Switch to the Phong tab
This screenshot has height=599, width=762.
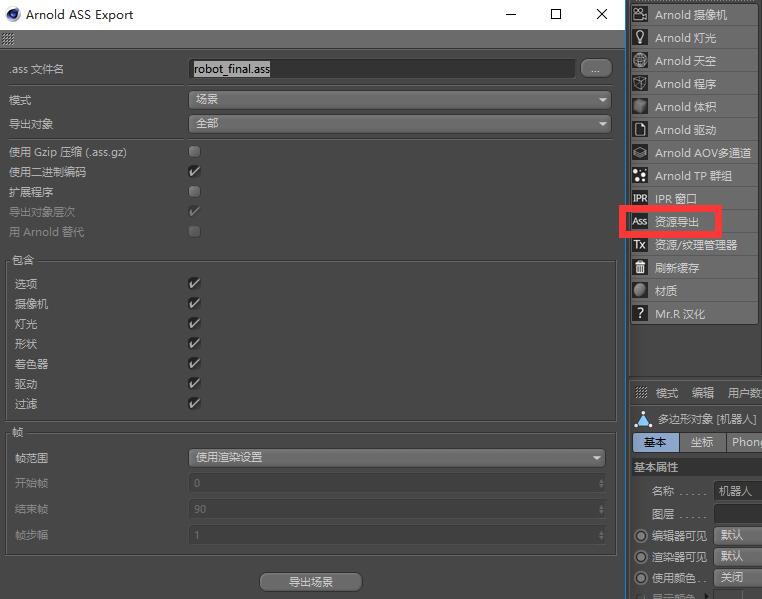(x=744, y=443)
